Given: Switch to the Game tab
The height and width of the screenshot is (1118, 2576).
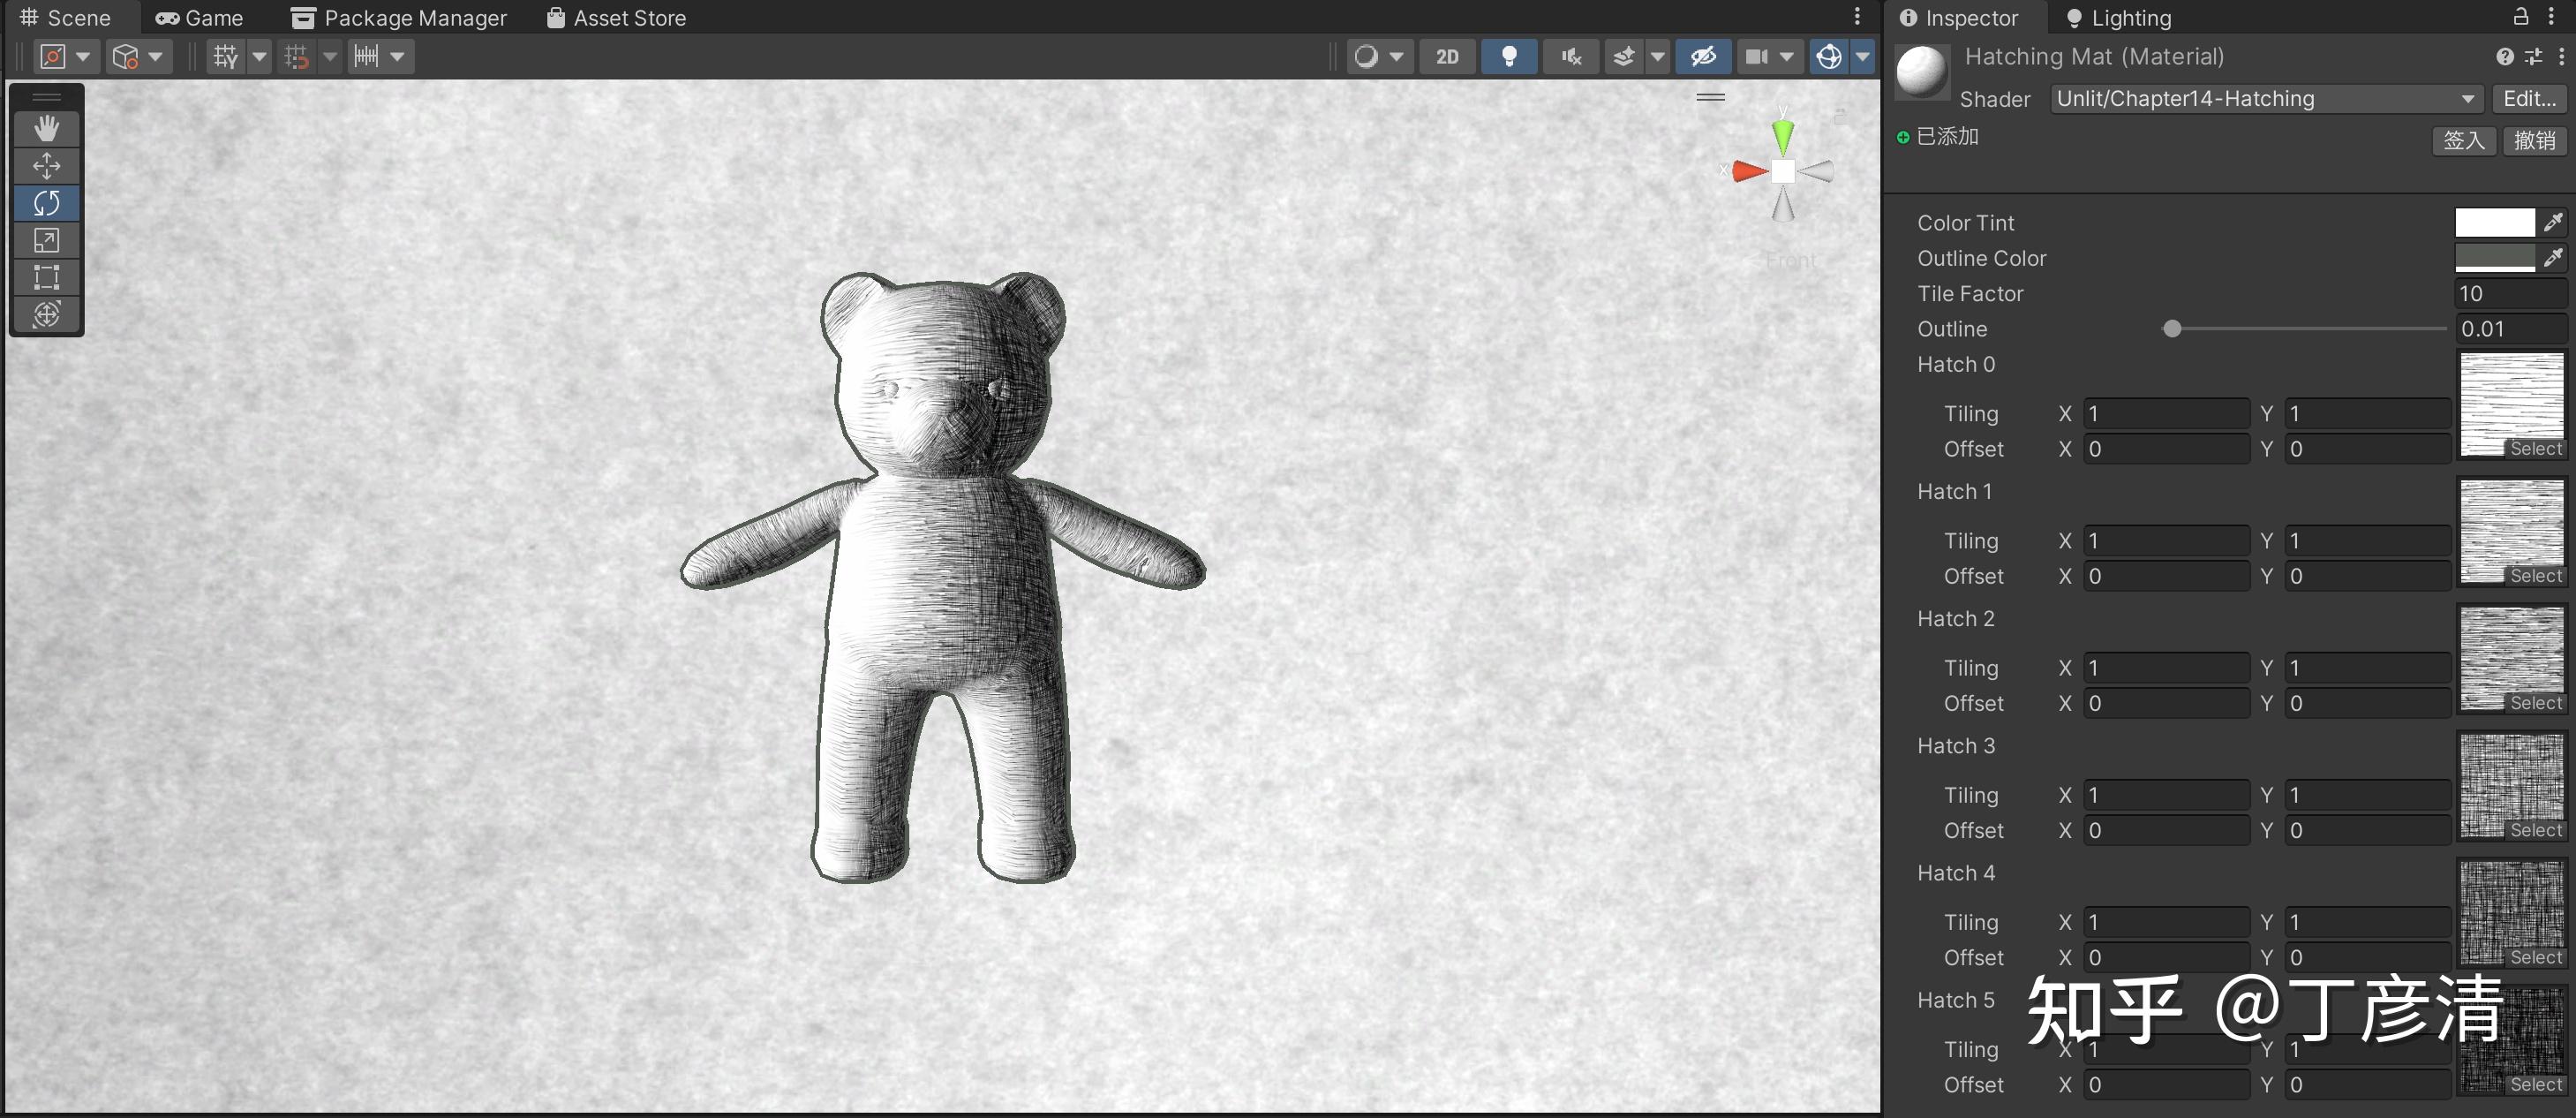Looking at the screenshot, I should [200, 17].
